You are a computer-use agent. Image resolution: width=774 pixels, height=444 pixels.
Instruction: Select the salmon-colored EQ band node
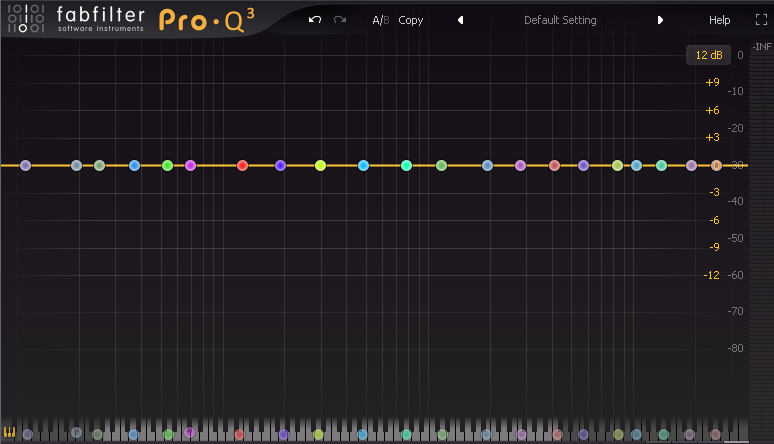pyautogui.click(x=554, y=165)
